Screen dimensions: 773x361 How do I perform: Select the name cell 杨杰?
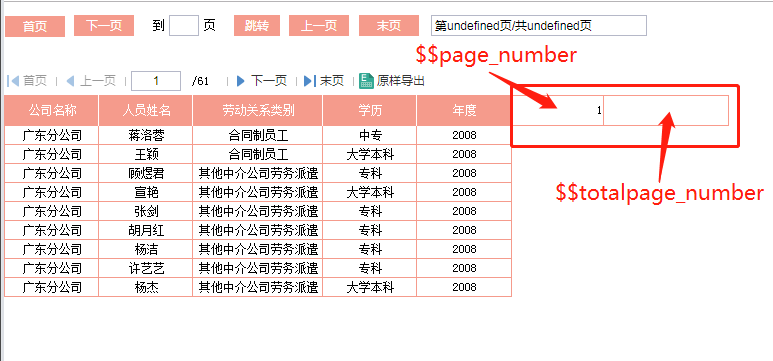click(x=146, y=287)
